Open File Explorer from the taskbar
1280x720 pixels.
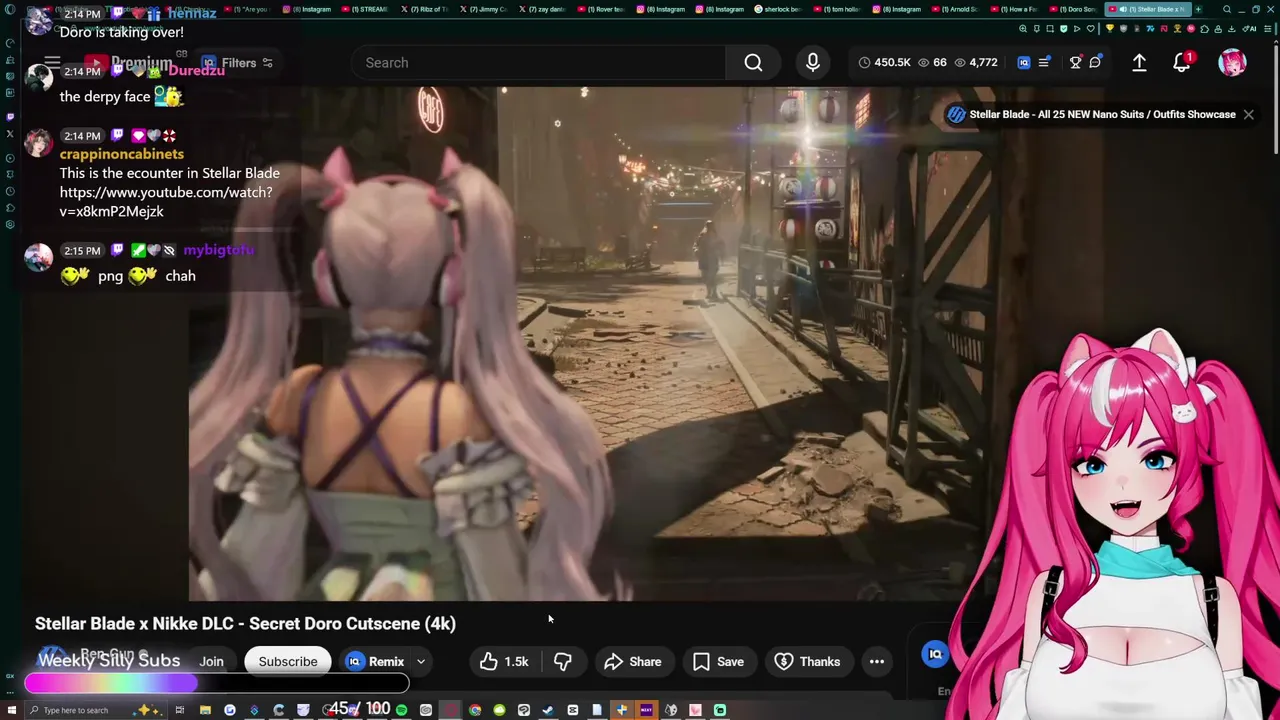coord(205,710)
